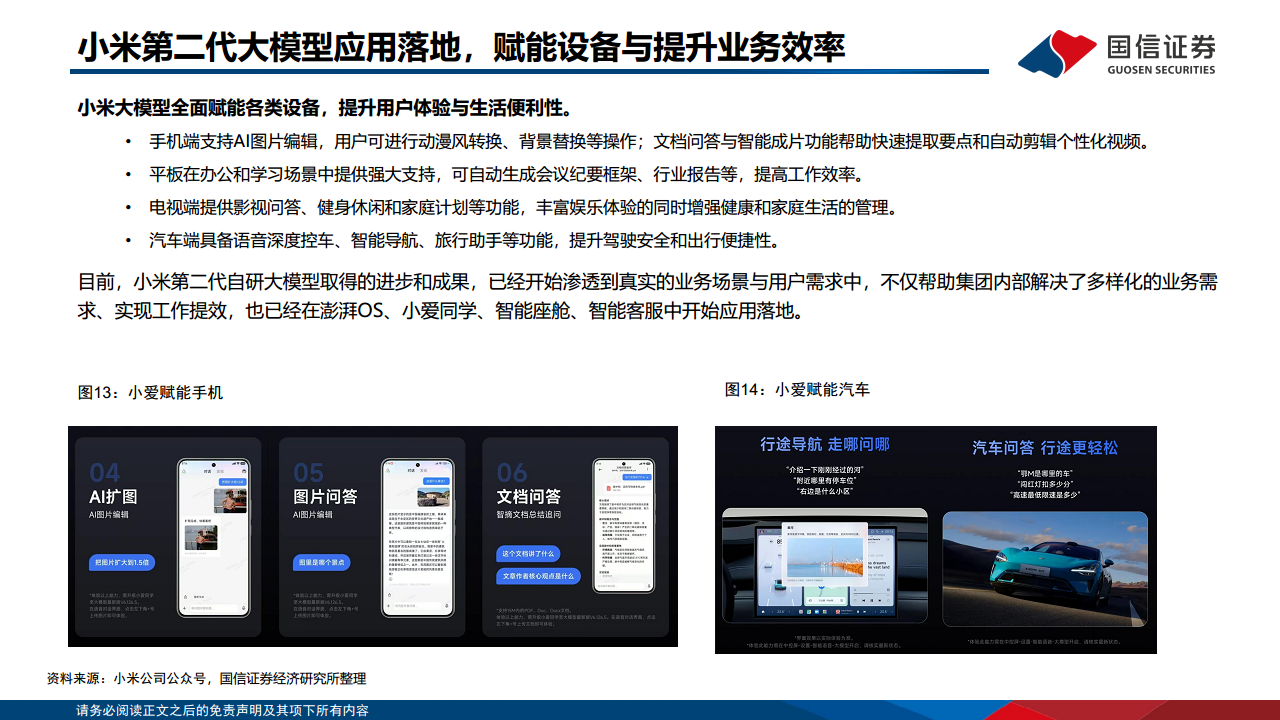Viewport: 1280px width, 720px height.
Task: Click quote 右边是什么小区
Action: click(824, 493)
